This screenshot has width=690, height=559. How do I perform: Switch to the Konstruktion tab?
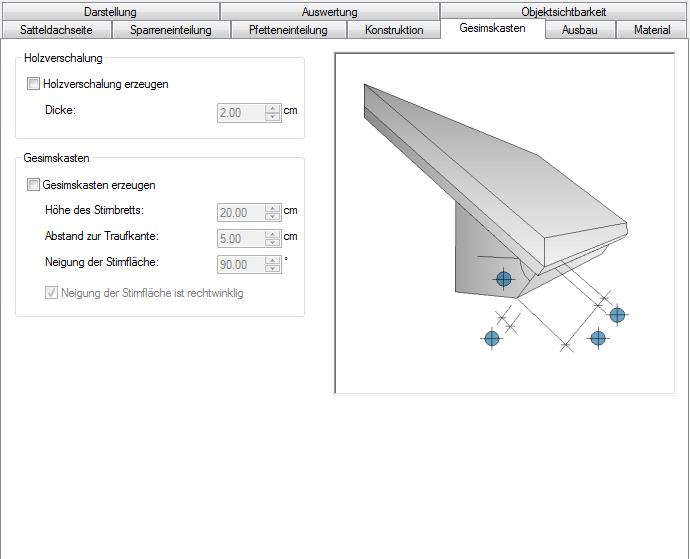click(394, 30)
